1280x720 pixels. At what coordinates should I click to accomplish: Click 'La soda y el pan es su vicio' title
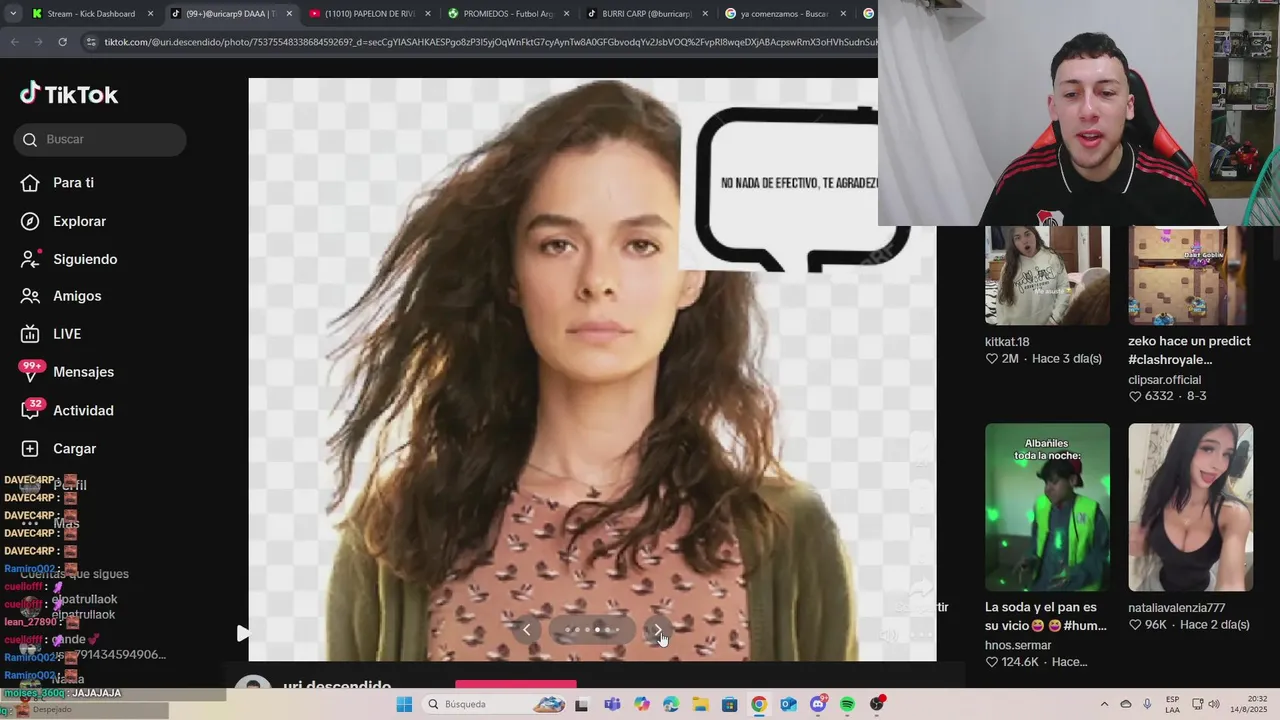point(1046,616)
